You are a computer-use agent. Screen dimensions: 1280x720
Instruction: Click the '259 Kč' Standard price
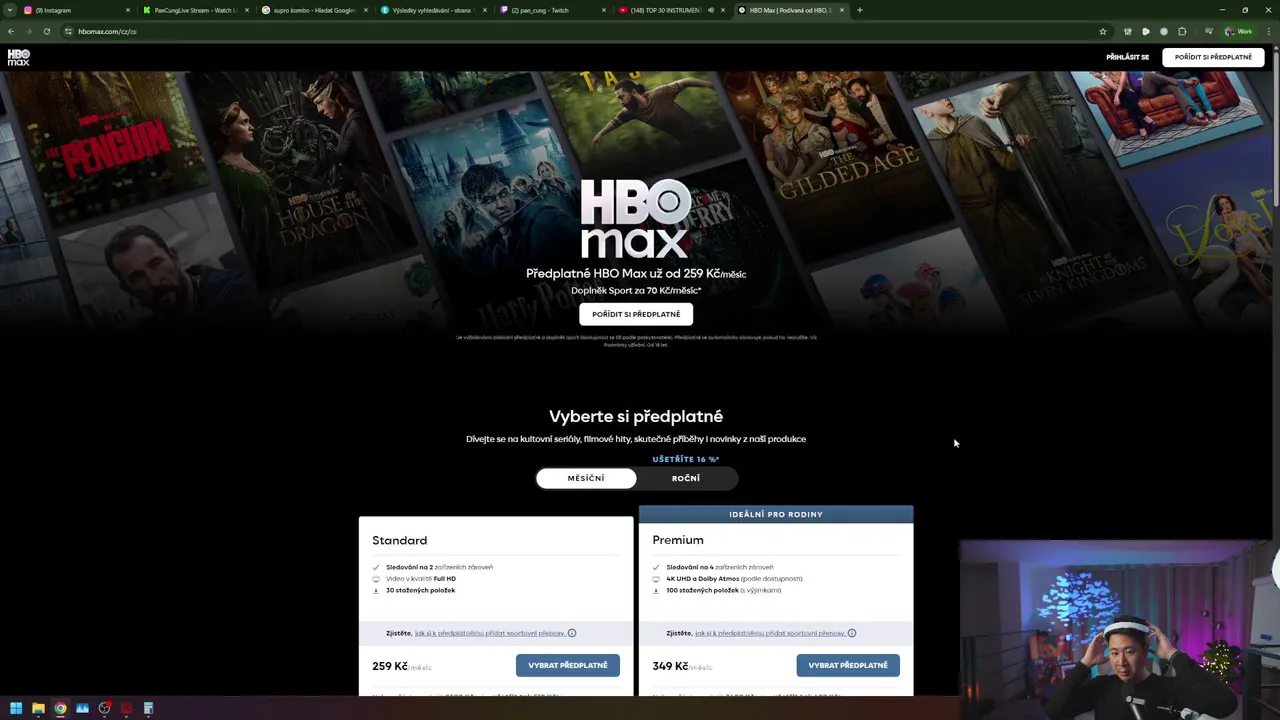click(x=390, y=666)
